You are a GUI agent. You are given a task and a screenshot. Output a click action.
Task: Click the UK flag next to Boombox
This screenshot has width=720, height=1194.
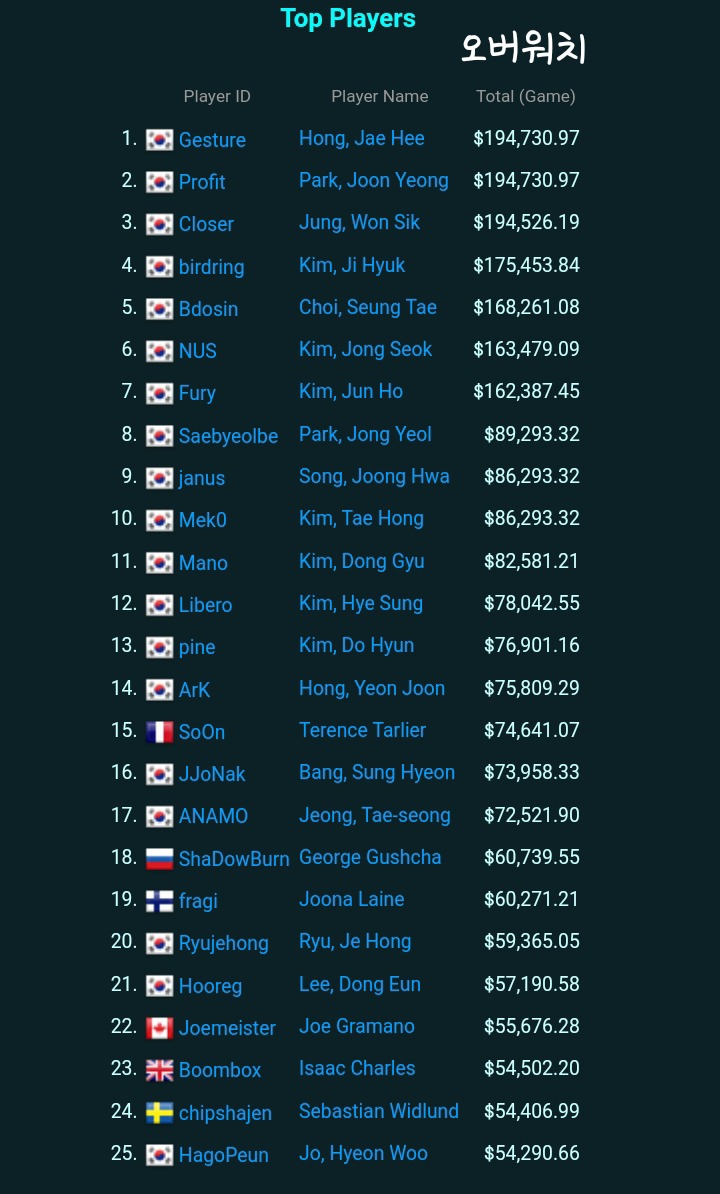[x=159, y=1070]
